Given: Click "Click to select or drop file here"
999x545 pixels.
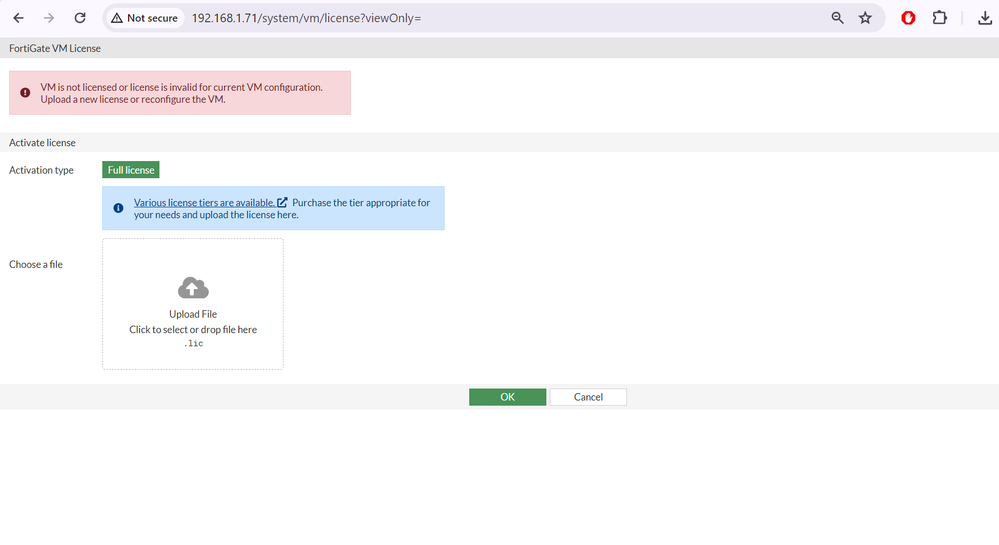Looking at the screenshot, I should point(193,330).
